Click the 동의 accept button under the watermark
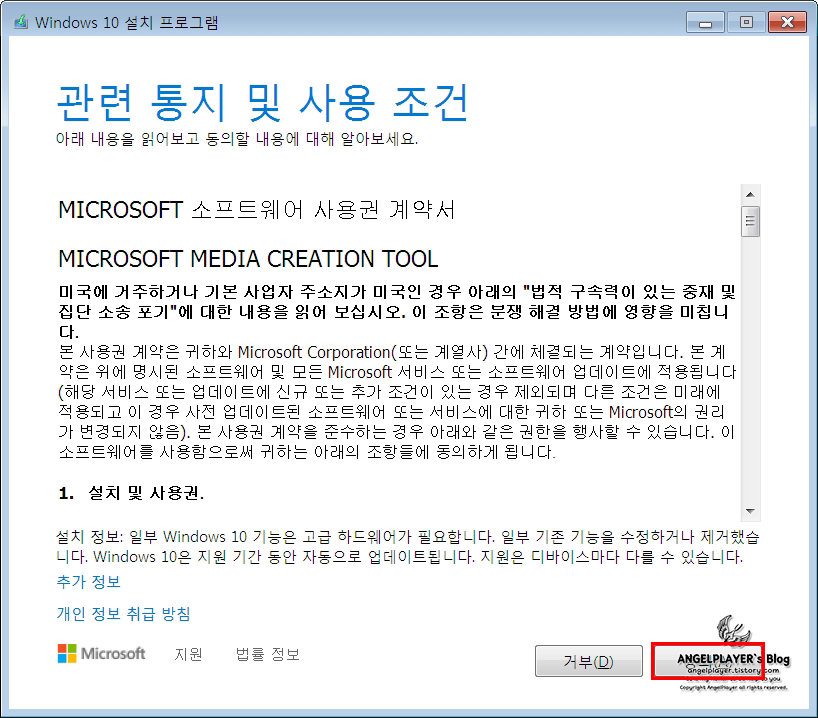Image resolution: width=818 pixels, height=718 pixels. 708,661
